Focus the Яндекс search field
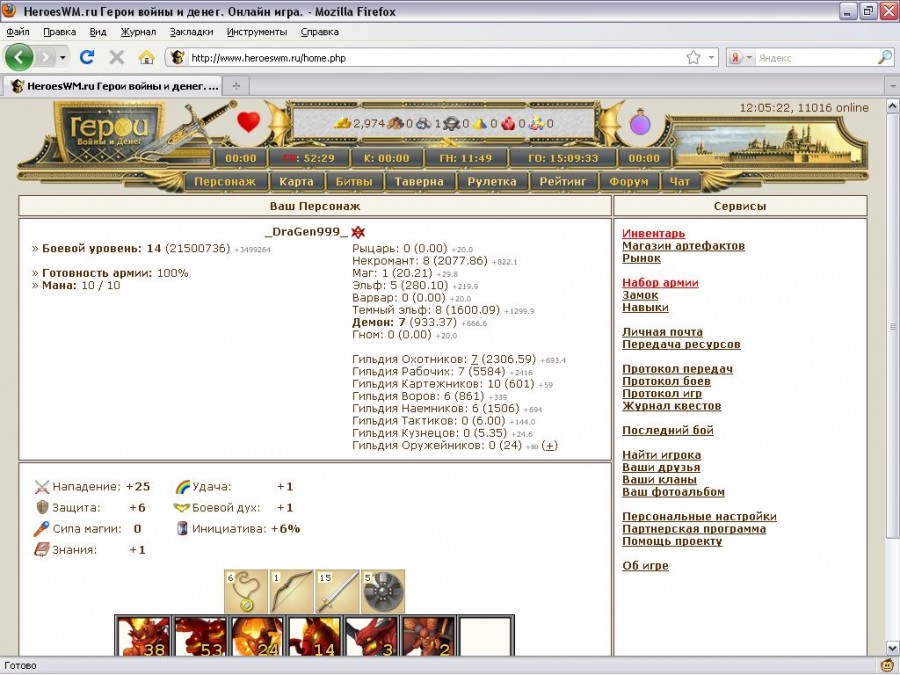 [816, 58]
